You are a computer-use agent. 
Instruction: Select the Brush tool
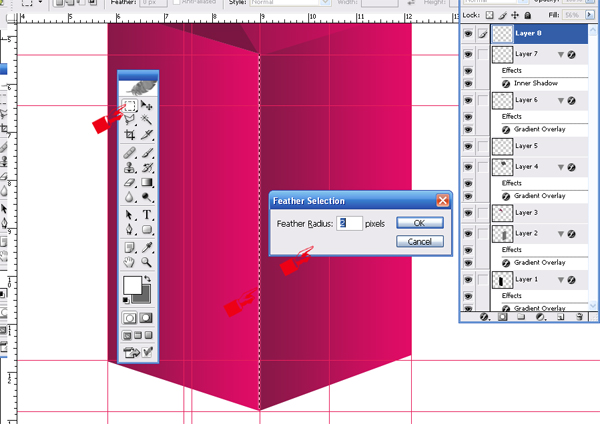coord(147,153)
